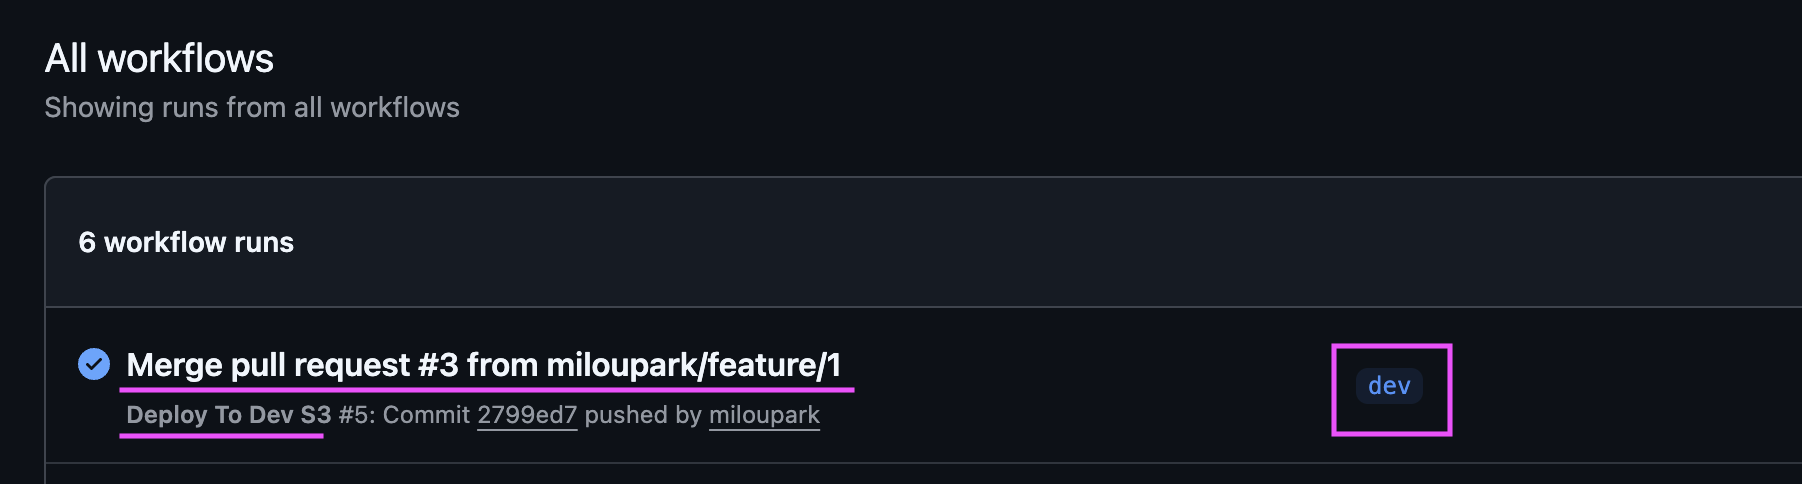
Task: Click the "Deploy To Dev S3" workflow name
Action: tap(228, 415)
